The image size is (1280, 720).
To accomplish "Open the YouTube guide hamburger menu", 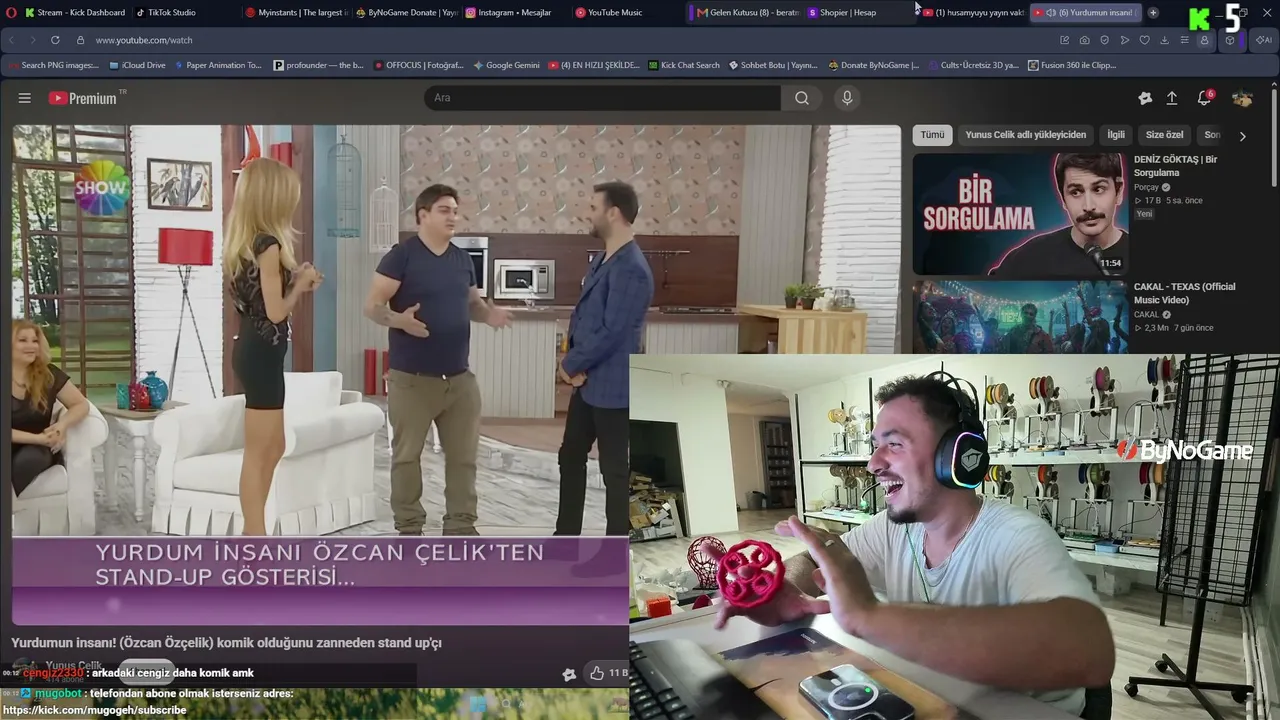I will pos(25,98).
